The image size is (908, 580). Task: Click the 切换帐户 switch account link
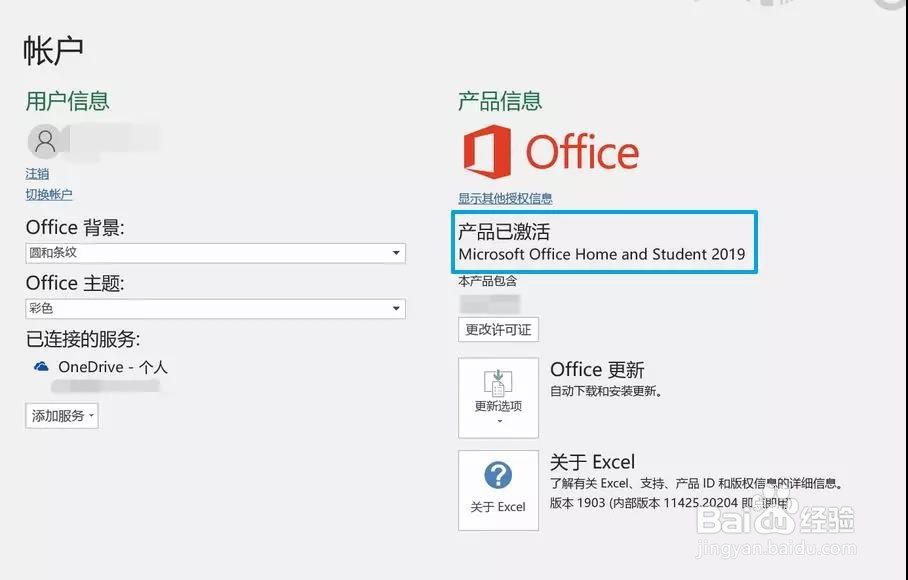coord(49,194)
